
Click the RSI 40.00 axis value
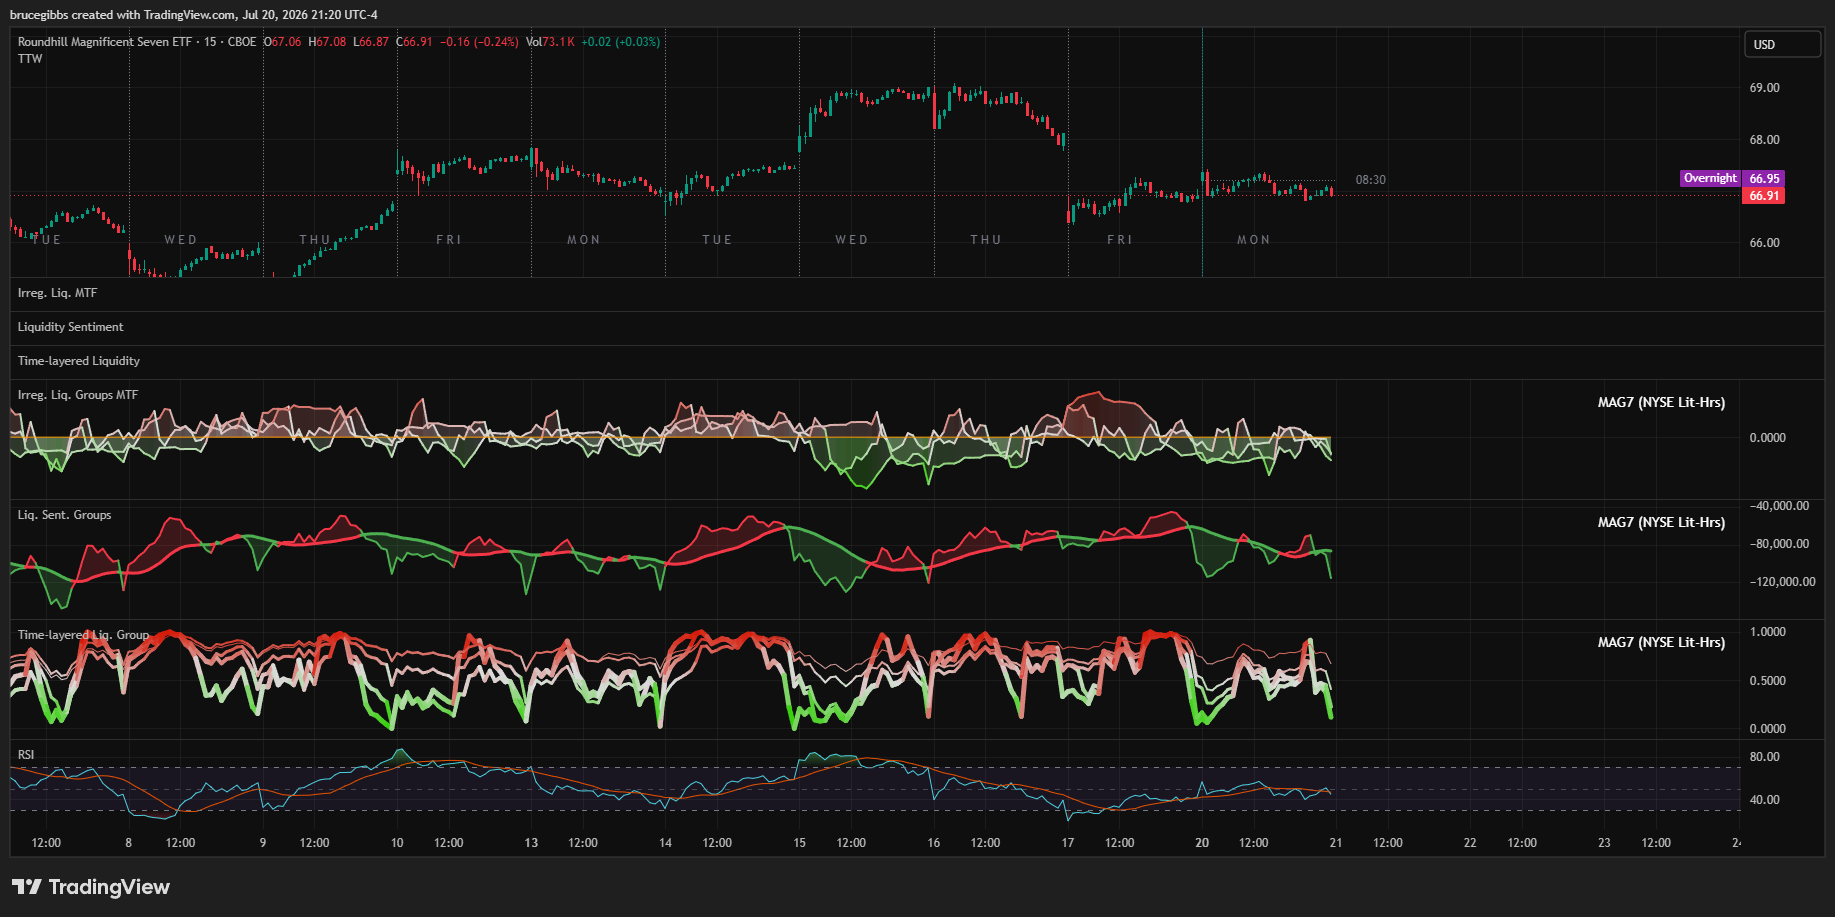(1764, 800)
